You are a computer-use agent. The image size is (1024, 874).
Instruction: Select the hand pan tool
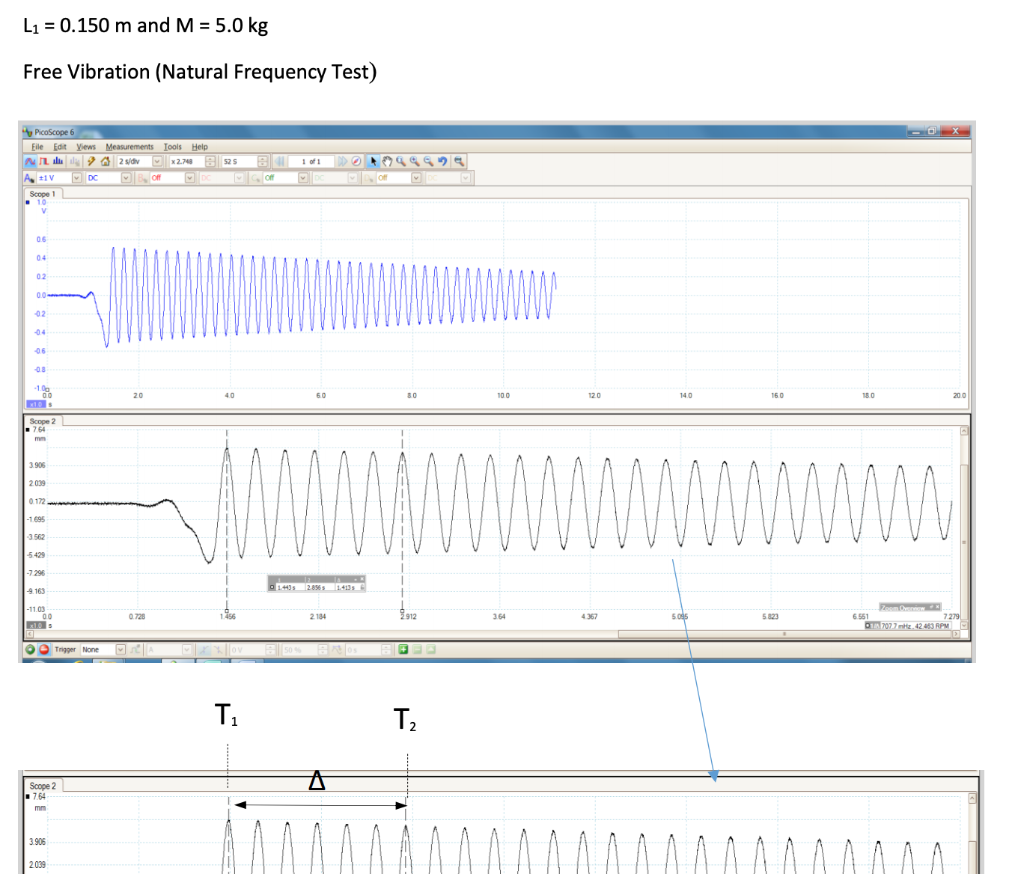click(x=386, y=161)
